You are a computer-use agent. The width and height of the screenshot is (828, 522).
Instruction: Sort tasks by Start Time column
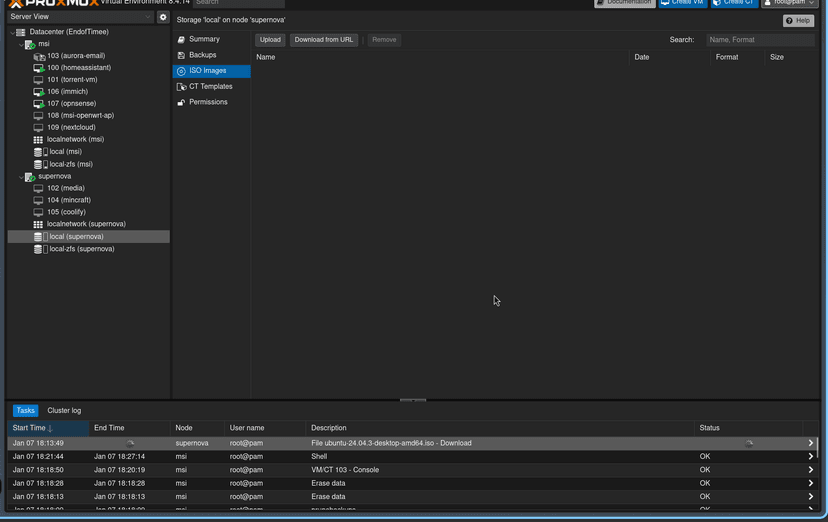click(x=30, y=428)
